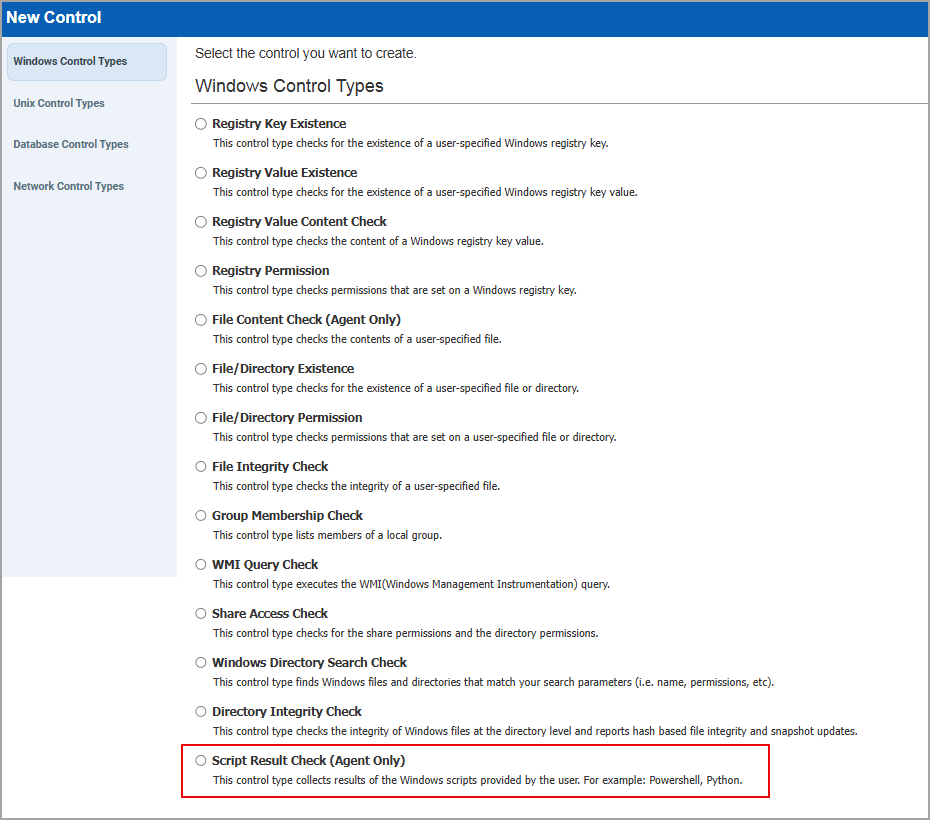Switch to the Unix Control Types tab
The width and height of the screenshot is (930, 820).
58,103
